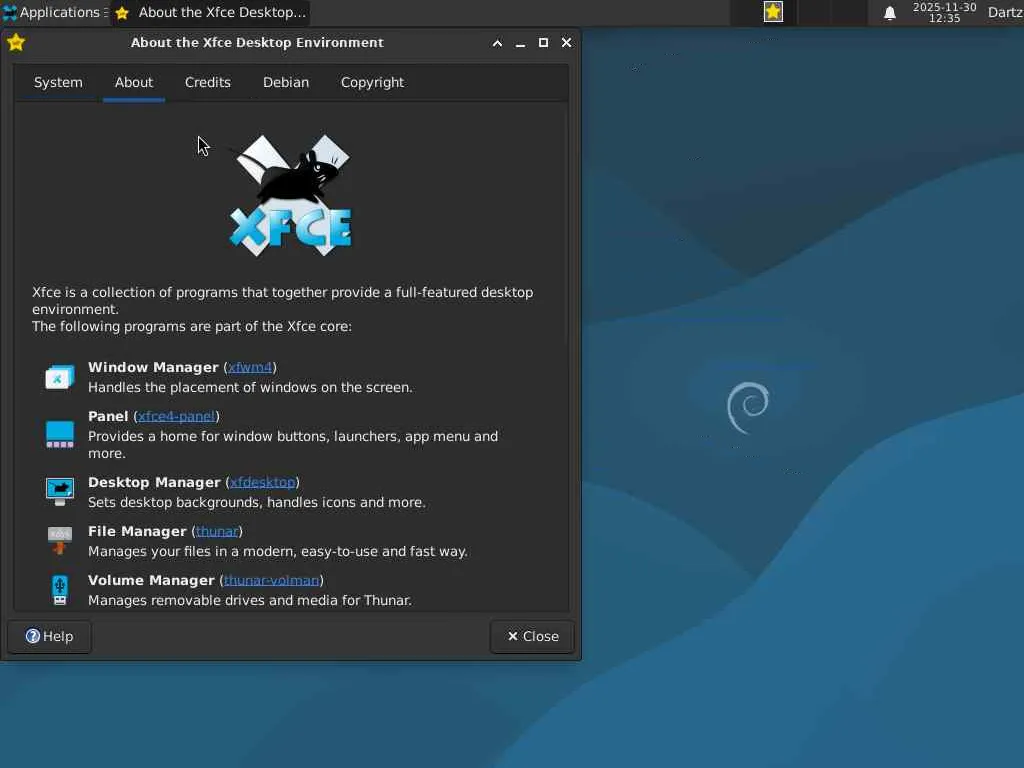Image resolution: width=1024 pixels, height=768 pixels.
Task: Click "Manages your files in a modern" description
Action: tap(278, 551)
